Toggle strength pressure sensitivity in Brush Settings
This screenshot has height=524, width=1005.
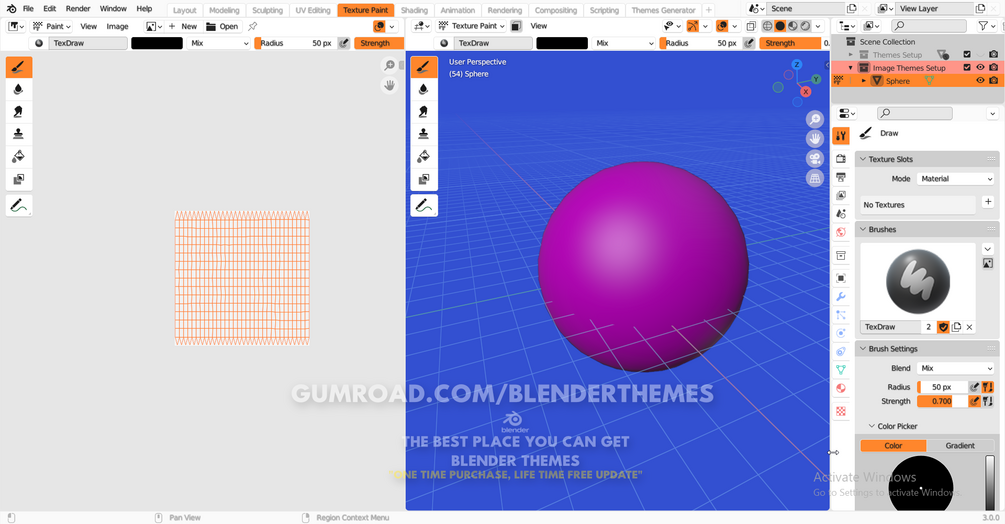click(974, 401)
